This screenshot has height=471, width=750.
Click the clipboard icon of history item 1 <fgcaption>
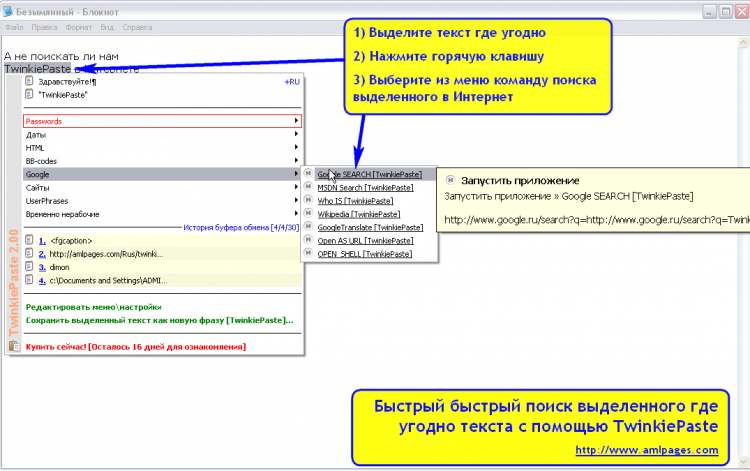29,240
